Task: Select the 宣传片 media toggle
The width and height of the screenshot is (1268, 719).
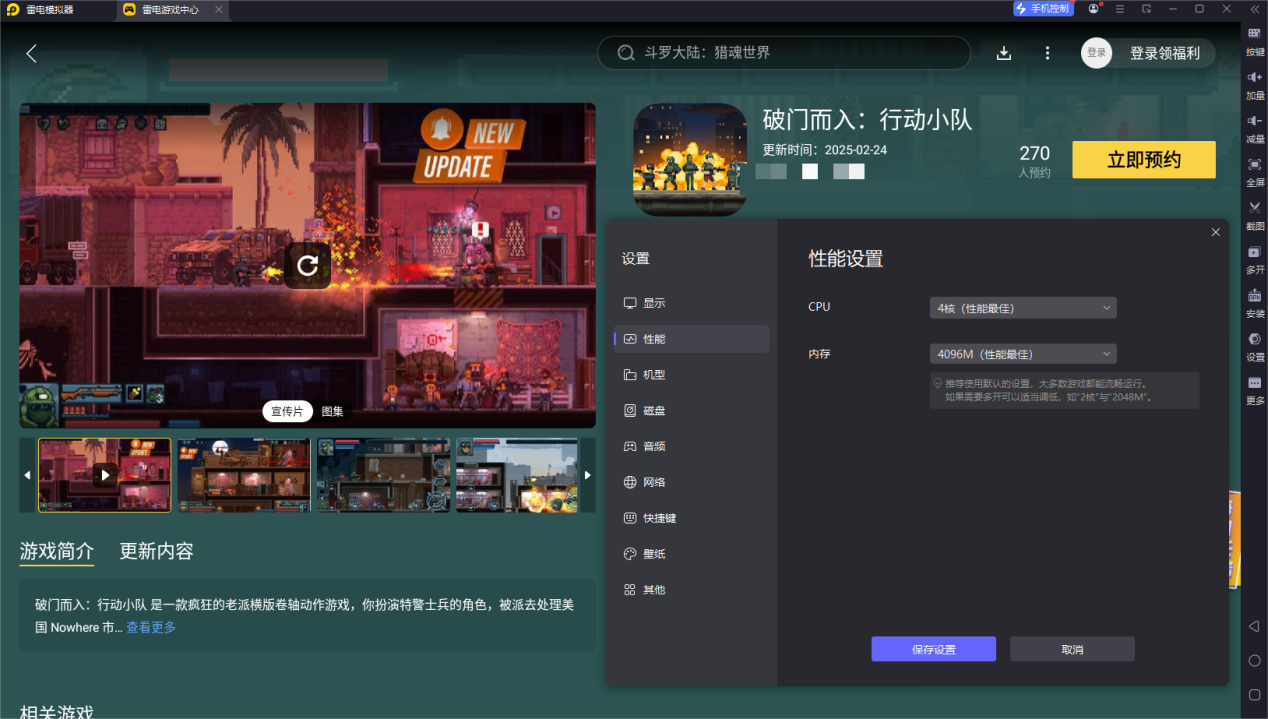Action: [287, 411]
